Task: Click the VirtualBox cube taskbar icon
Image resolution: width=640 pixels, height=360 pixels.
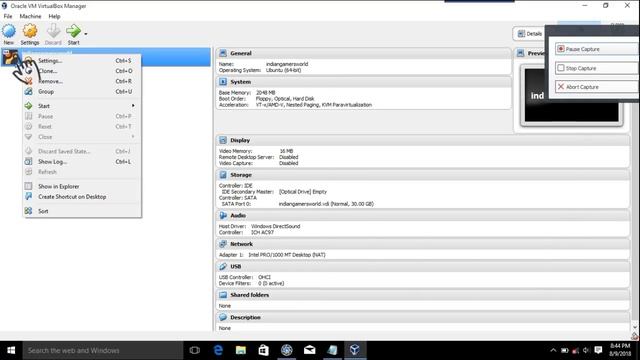Action: pos(355,350)
